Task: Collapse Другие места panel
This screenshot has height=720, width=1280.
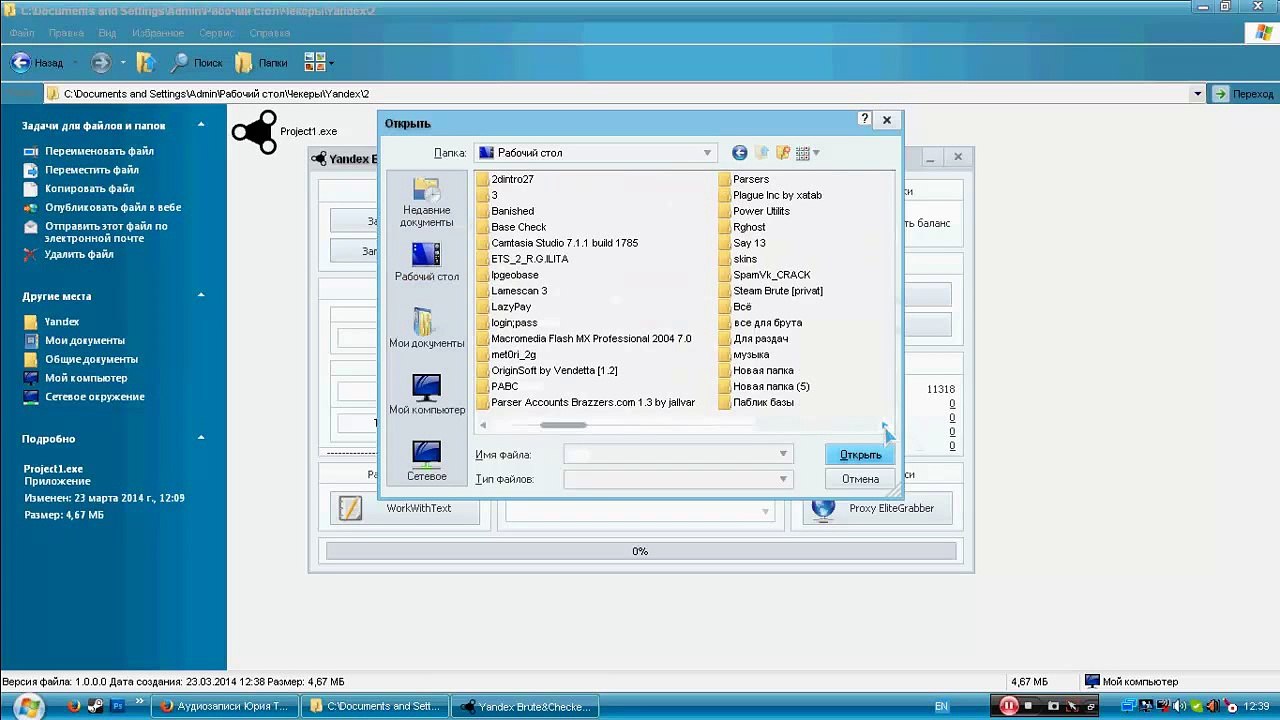Action: 201,296
